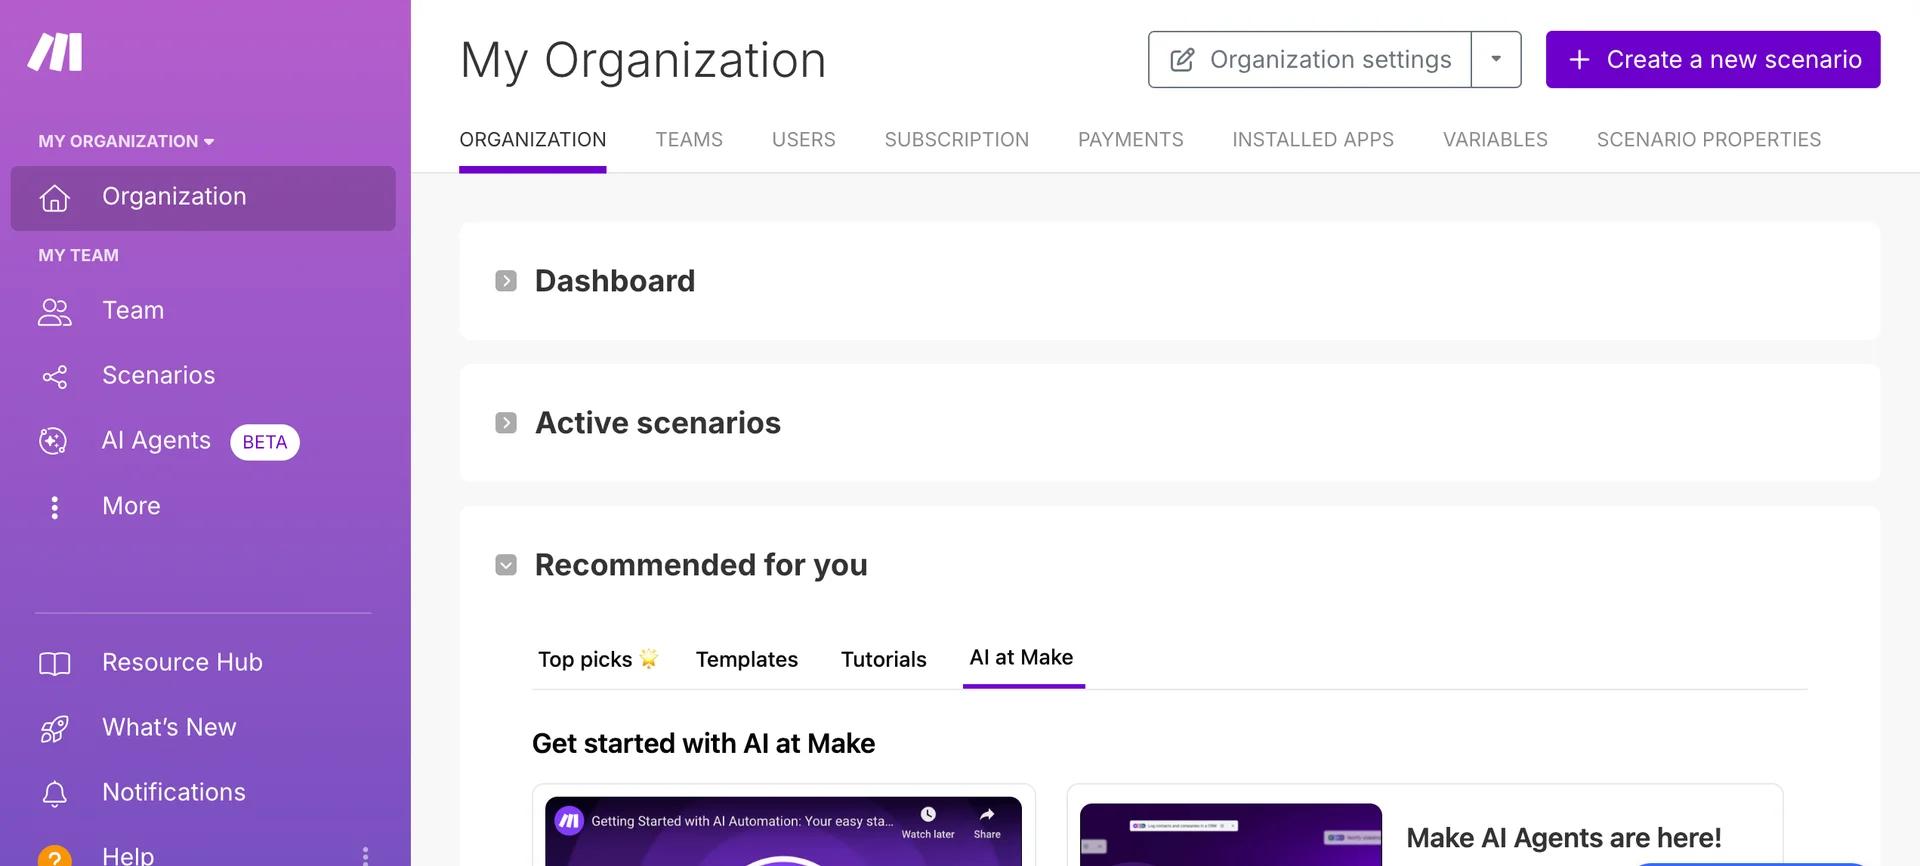1920x866 pixels.
Task: Expand the Dashboard section
Action: [506, 281]
